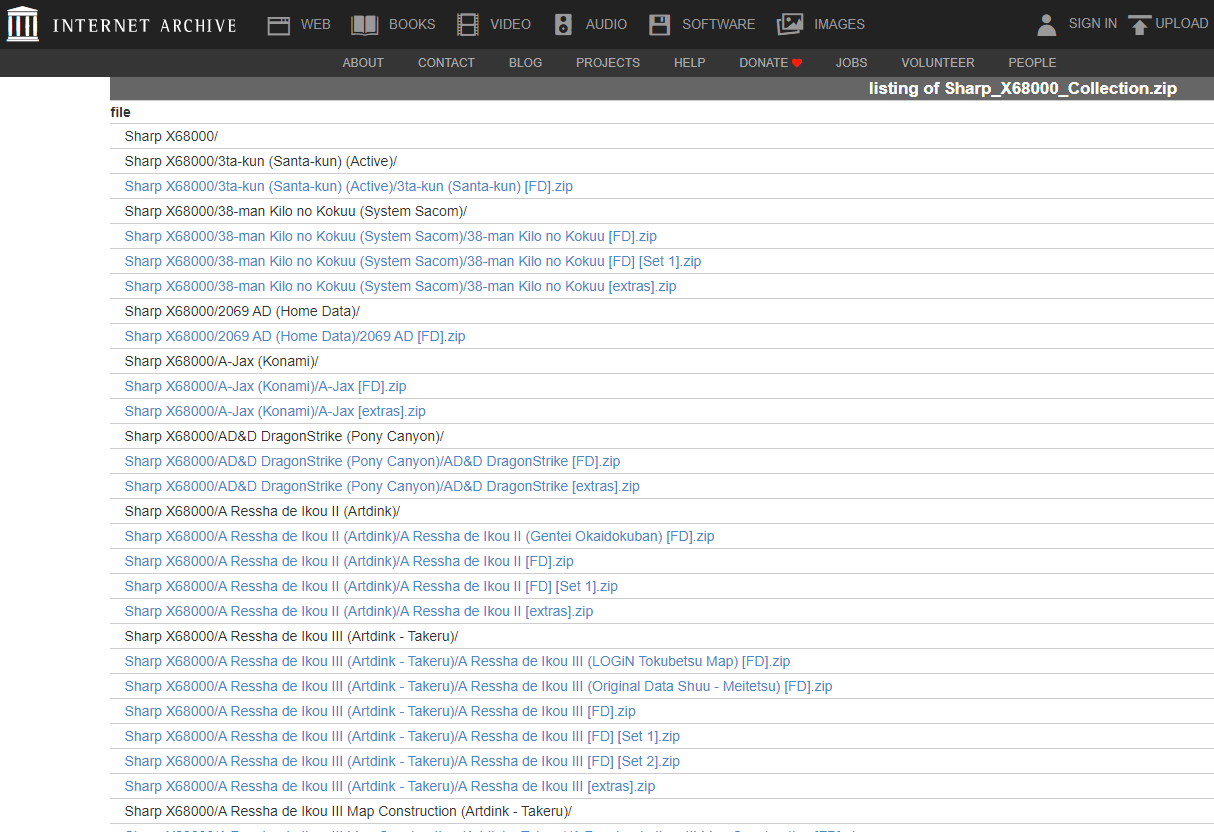Viewport: 1214px width, 832px height.
Task: Download the 2069 AD [FD].zip file
Action: pyautogui.click(x=295, y=336)
